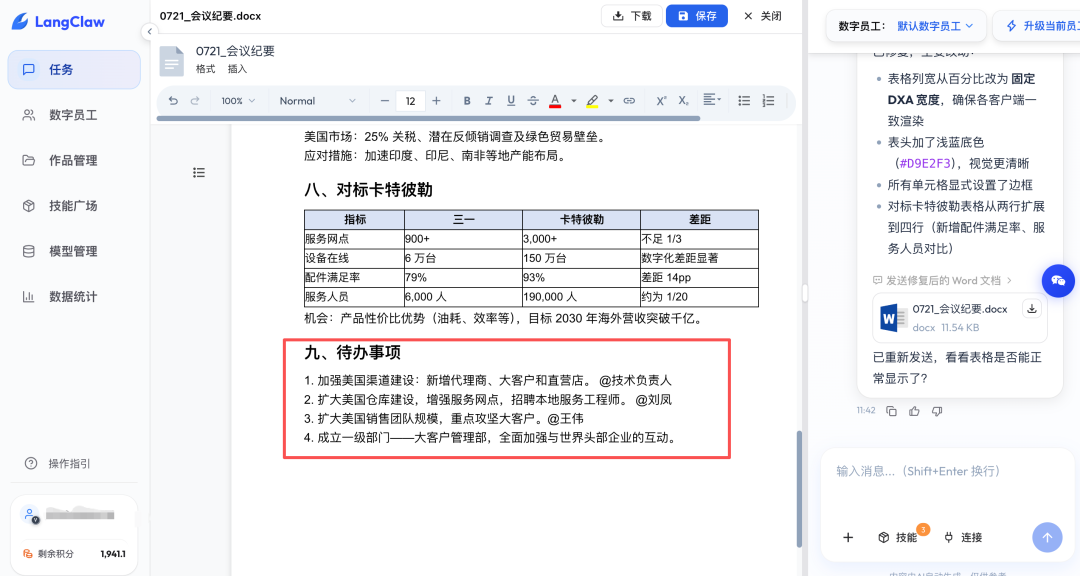
Task: Open the 默认数字员工 dropdown
Action: [x=935, y=26]
